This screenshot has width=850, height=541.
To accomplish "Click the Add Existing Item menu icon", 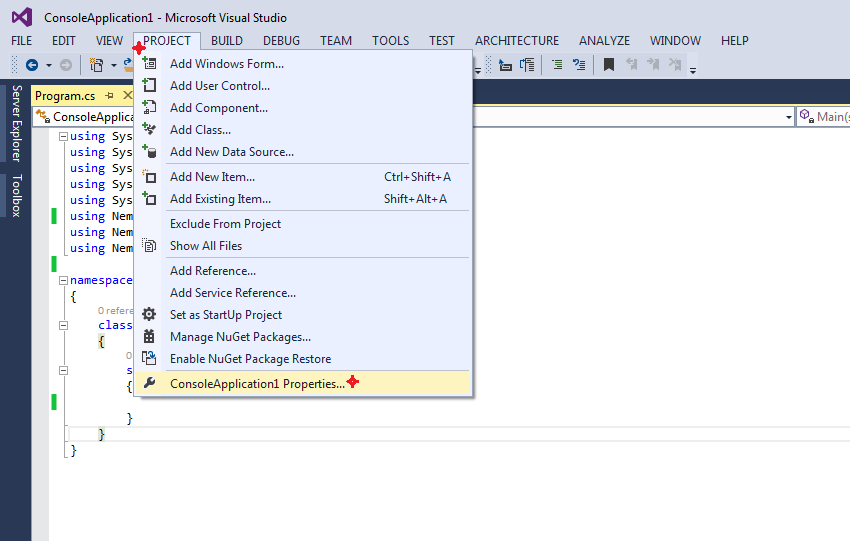I will [x=149, y=198].
